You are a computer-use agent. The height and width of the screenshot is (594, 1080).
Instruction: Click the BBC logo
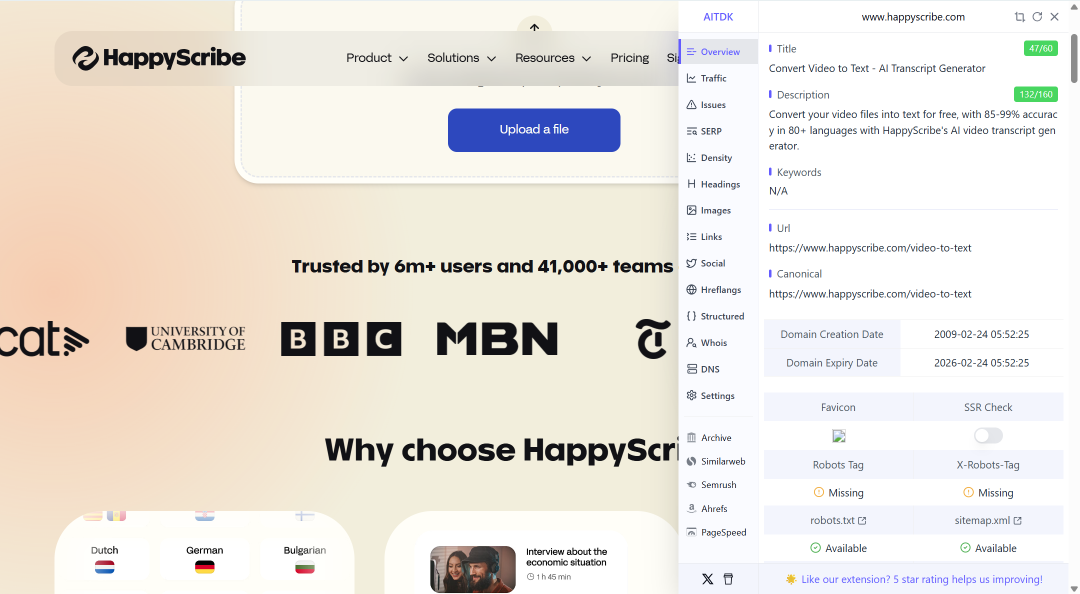click(341, 339)
